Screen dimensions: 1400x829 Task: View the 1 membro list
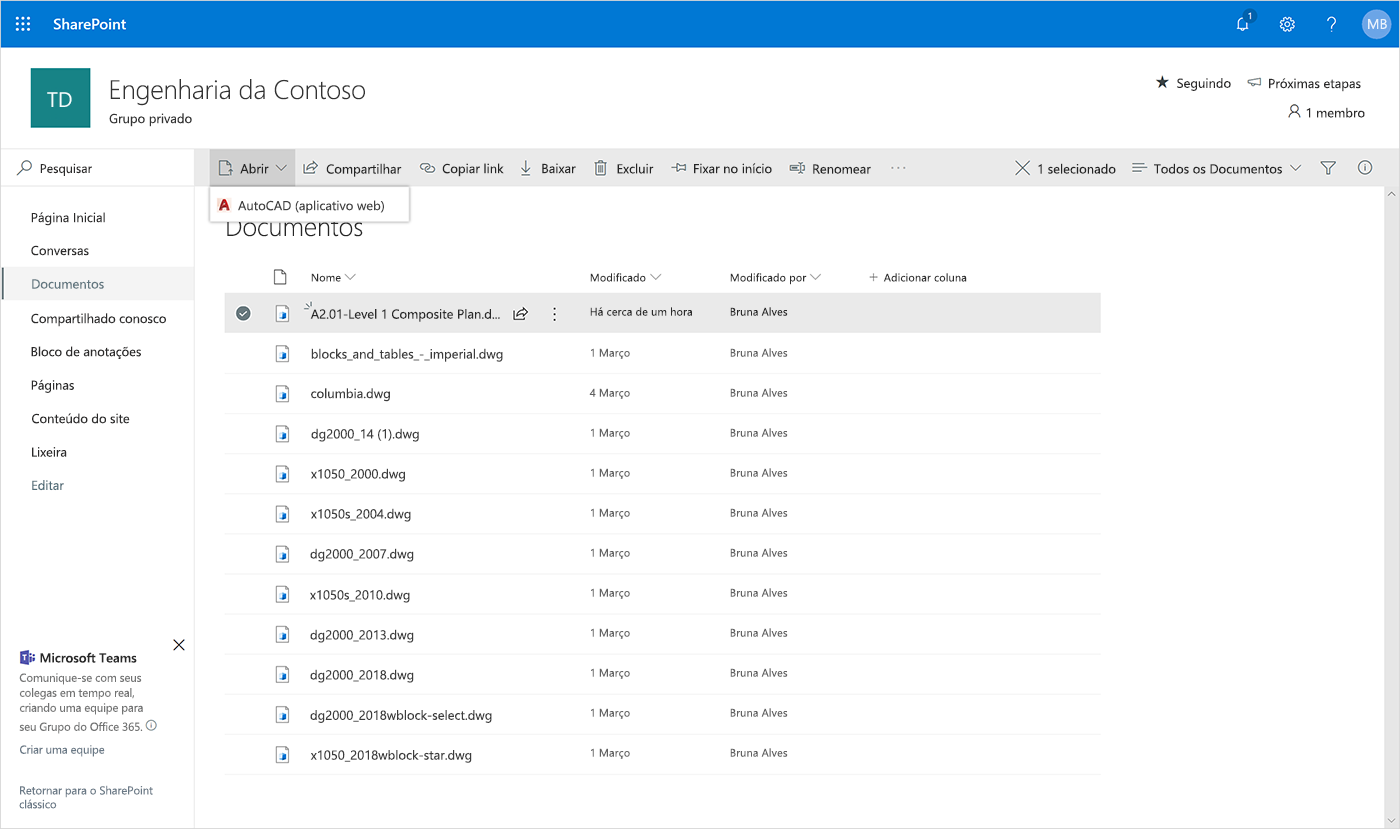coord(1326,112)
